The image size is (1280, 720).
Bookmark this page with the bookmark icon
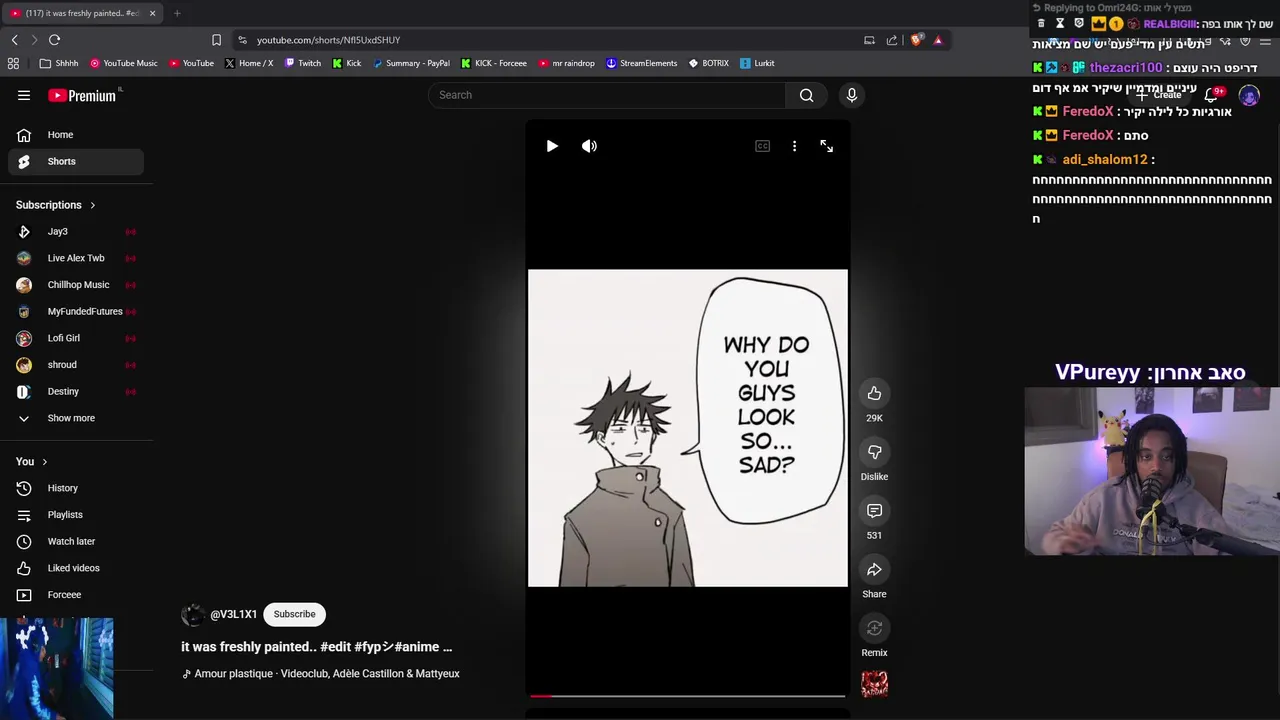click(216, 40)
